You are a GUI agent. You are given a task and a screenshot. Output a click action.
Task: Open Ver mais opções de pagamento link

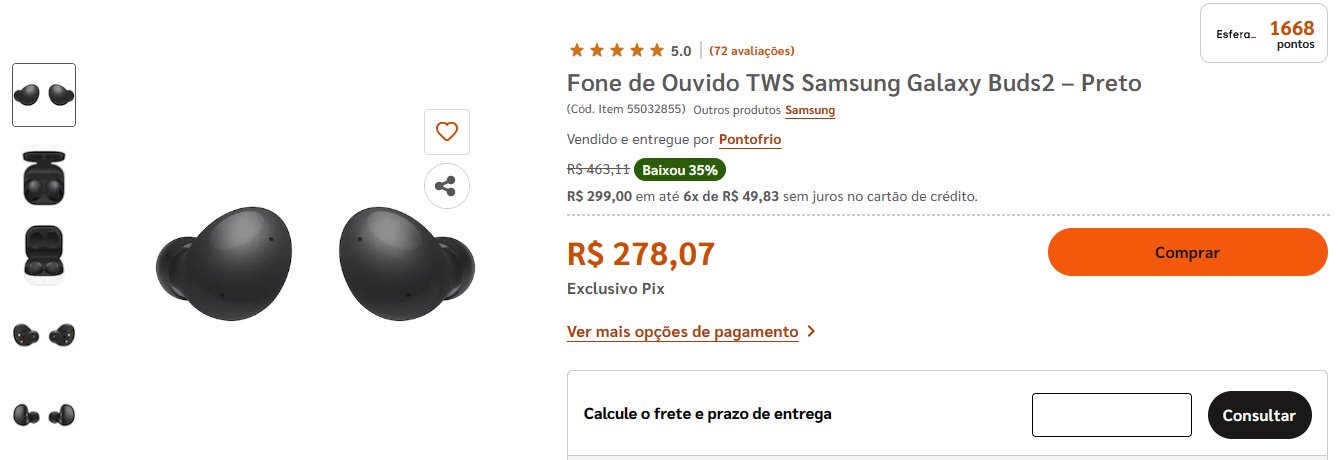point(683,331)
